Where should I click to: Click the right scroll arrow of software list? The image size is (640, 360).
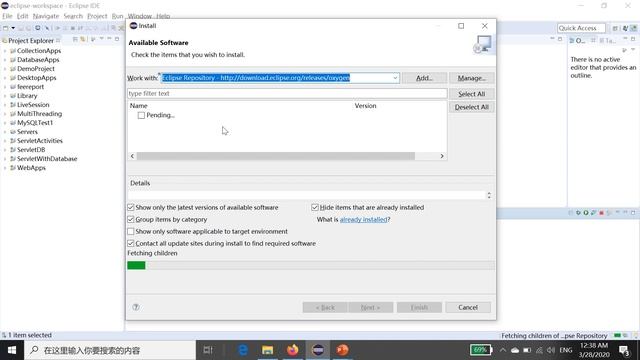pos(442,156)
